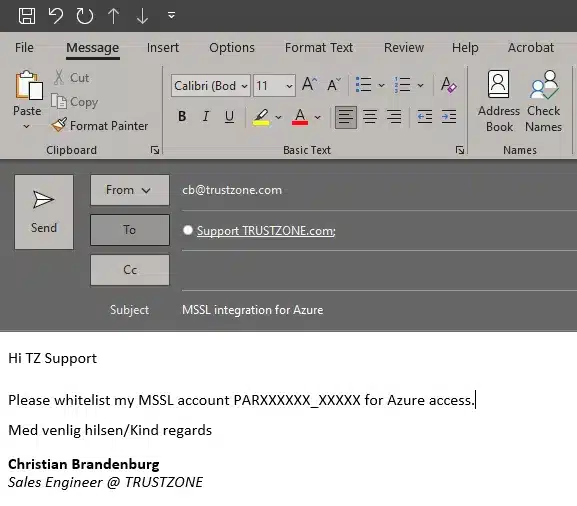Clear all formatting
Screen dimensions: 577x506
pos(449,85)
